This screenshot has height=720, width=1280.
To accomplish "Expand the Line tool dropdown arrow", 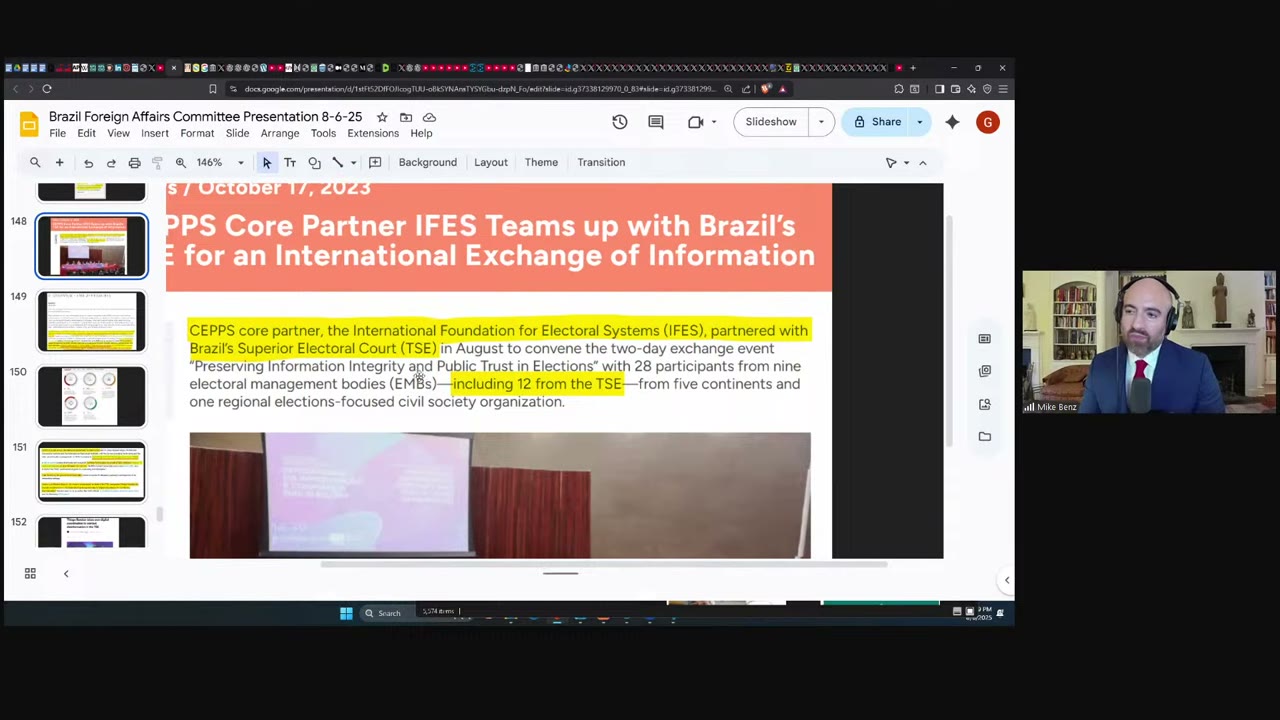I will coord(353,163).
